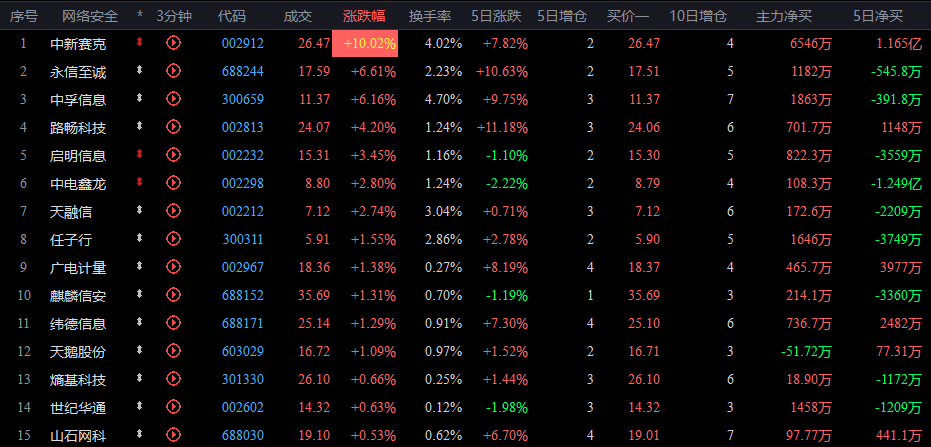Screen dimensions: 931x447
Task: Open stock code 002232
Action: pyautogui.click(x=243, y=155)
